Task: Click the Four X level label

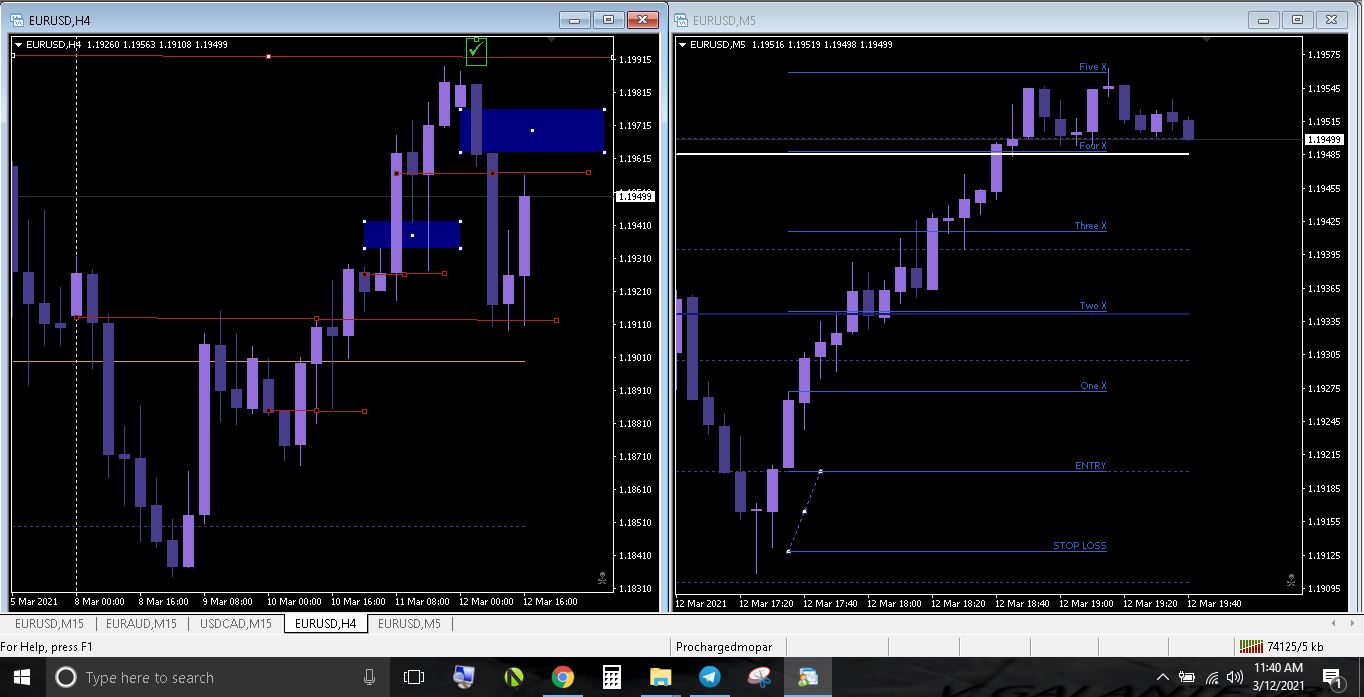Action: coord(1093,146)
